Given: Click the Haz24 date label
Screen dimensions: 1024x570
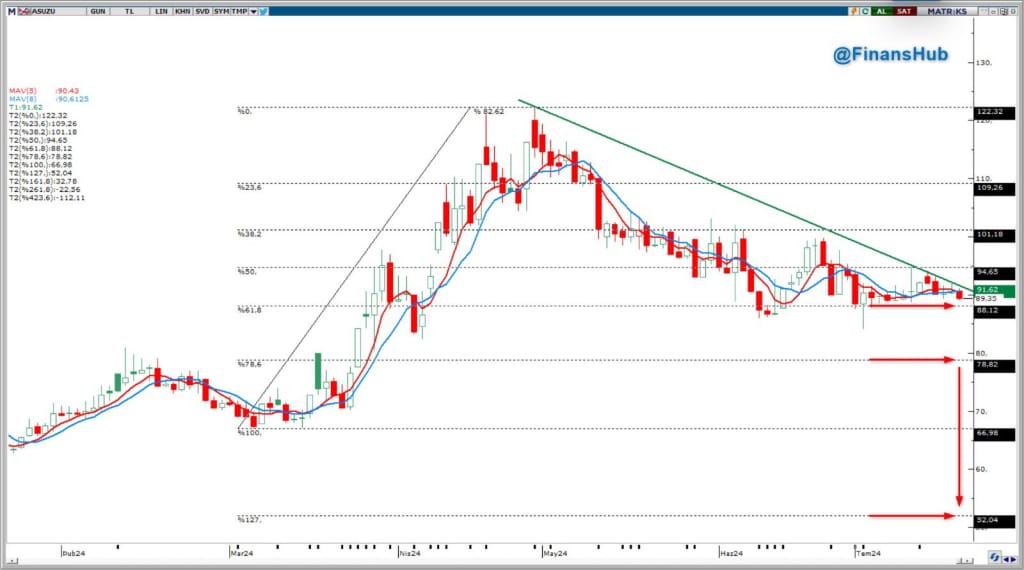Looking at the screenshot, I should pyautogui.click(x=731, y=554).
